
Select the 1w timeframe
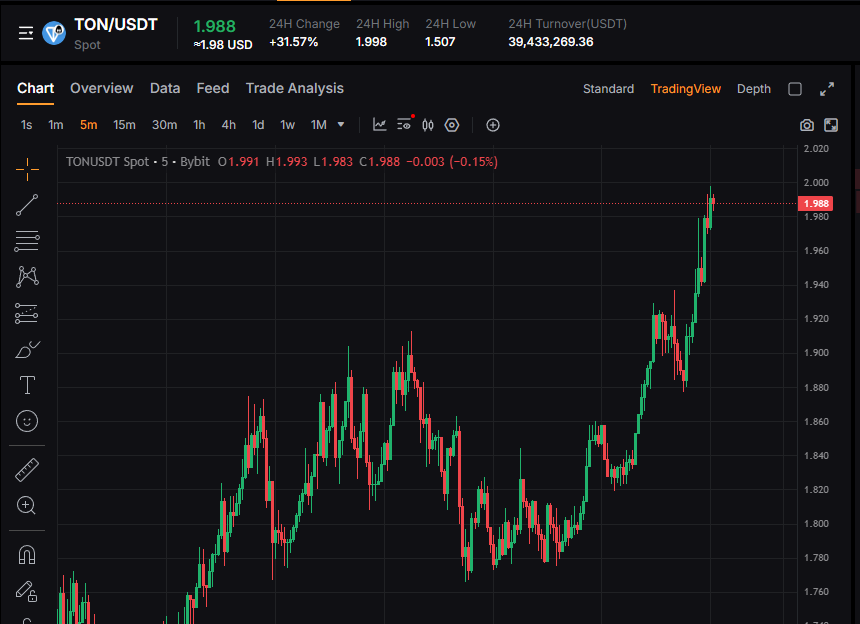[287, 125]
